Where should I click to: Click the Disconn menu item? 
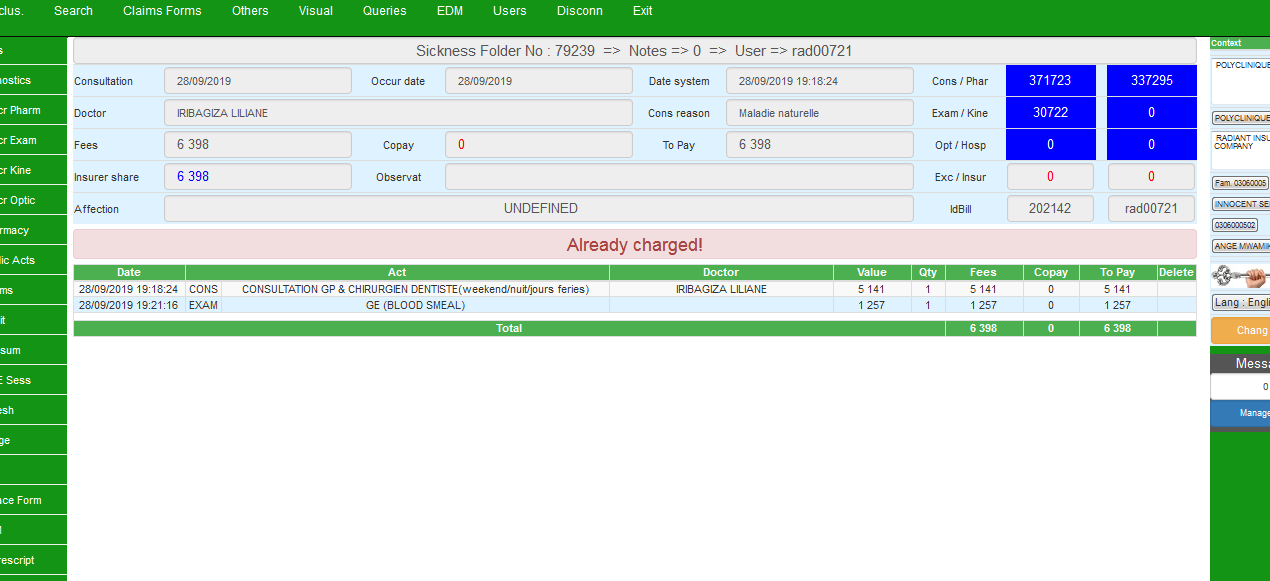pos(580,11)
